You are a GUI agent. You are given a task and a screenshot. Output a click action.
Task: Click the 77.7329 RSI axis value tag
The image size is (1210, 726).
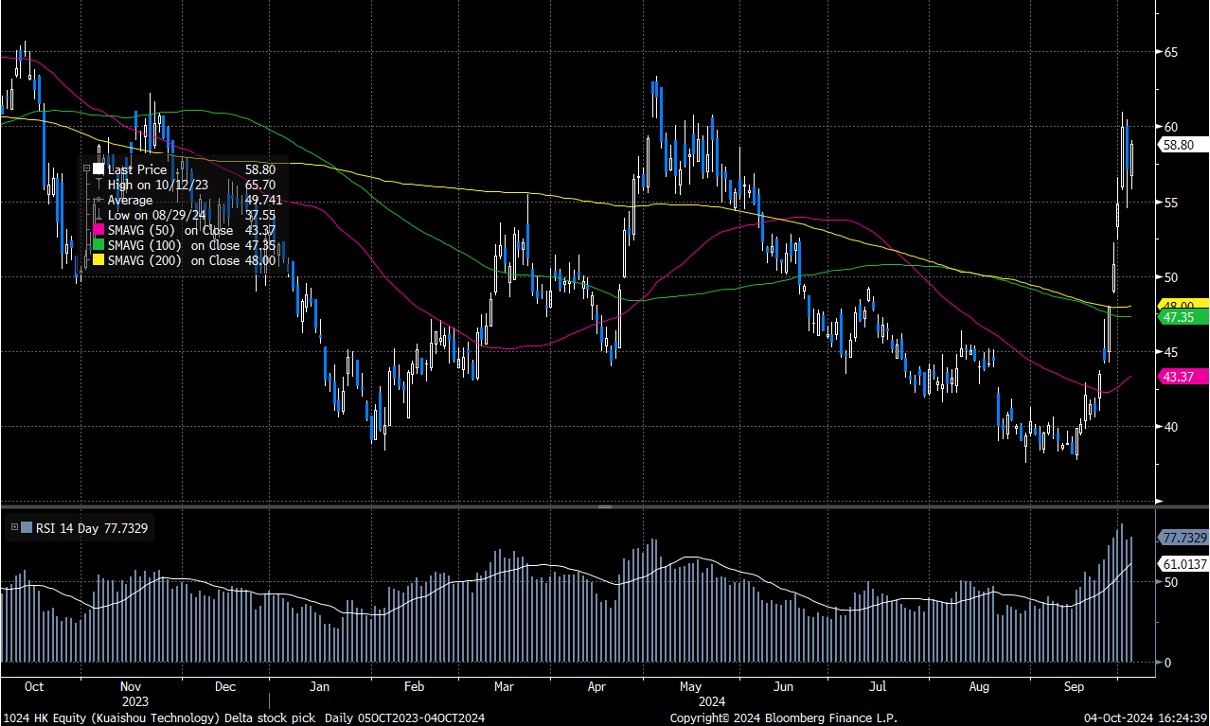click(x=1180, y=538)
